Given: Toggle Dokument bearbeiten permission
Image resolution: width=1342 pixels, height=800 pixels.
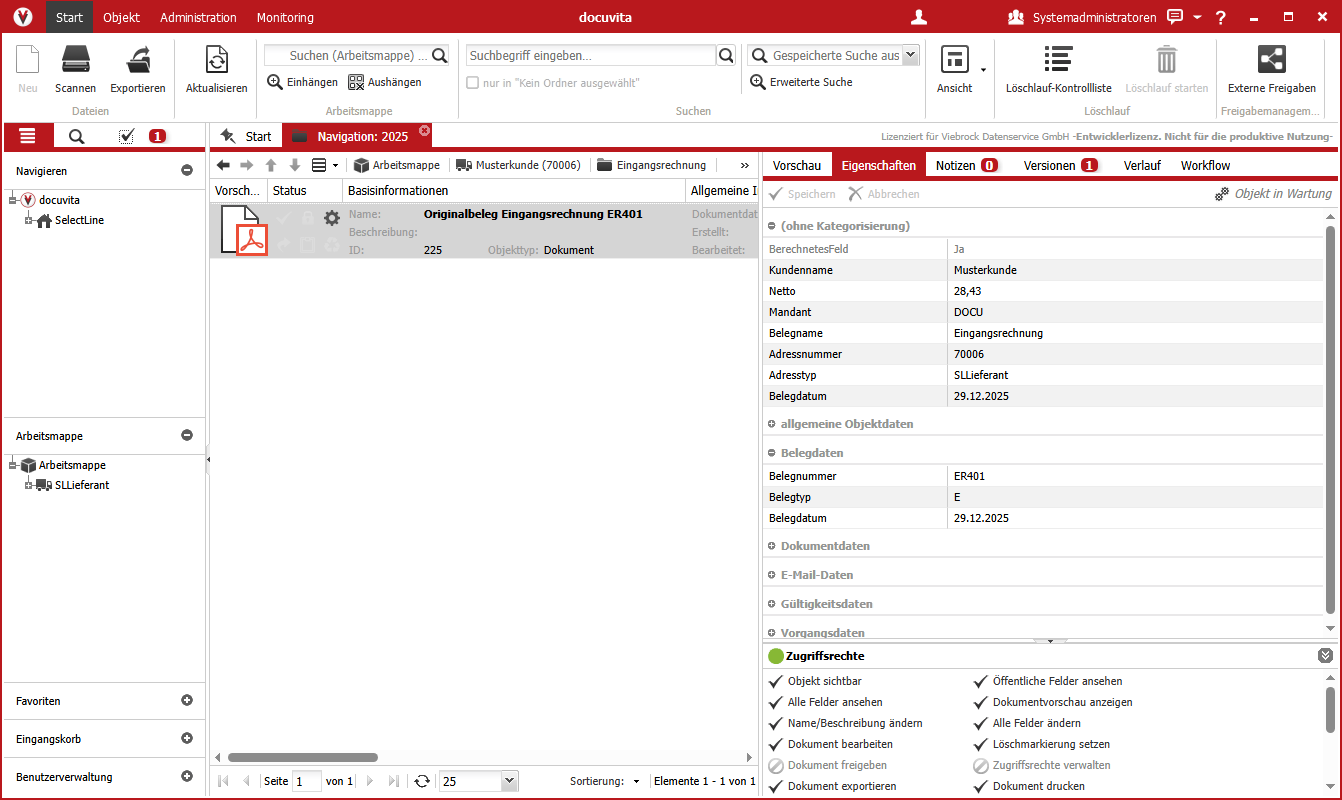Looking at the screenshot, I should [775, 744].
